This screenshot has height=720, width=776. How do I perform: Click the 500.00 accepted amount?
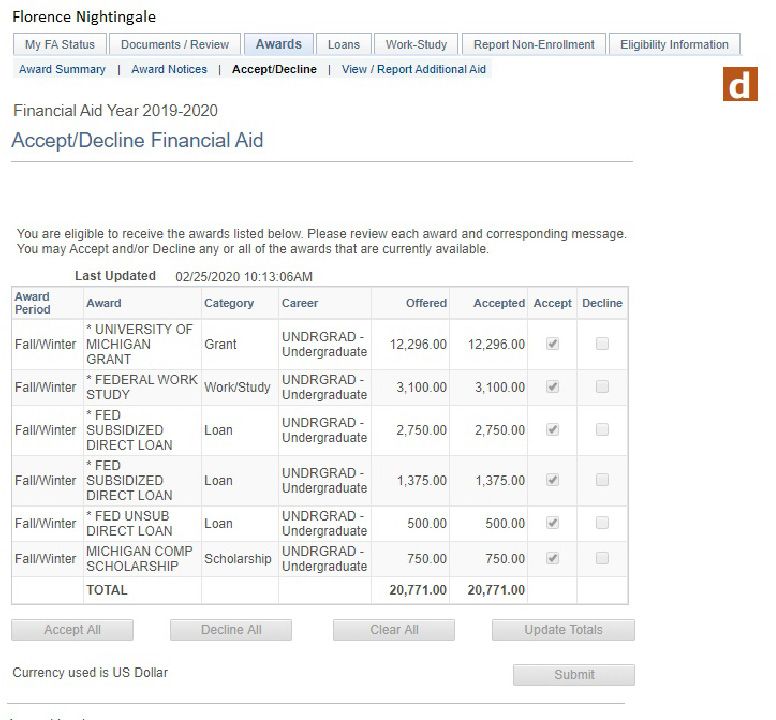[x=505, y=523]
